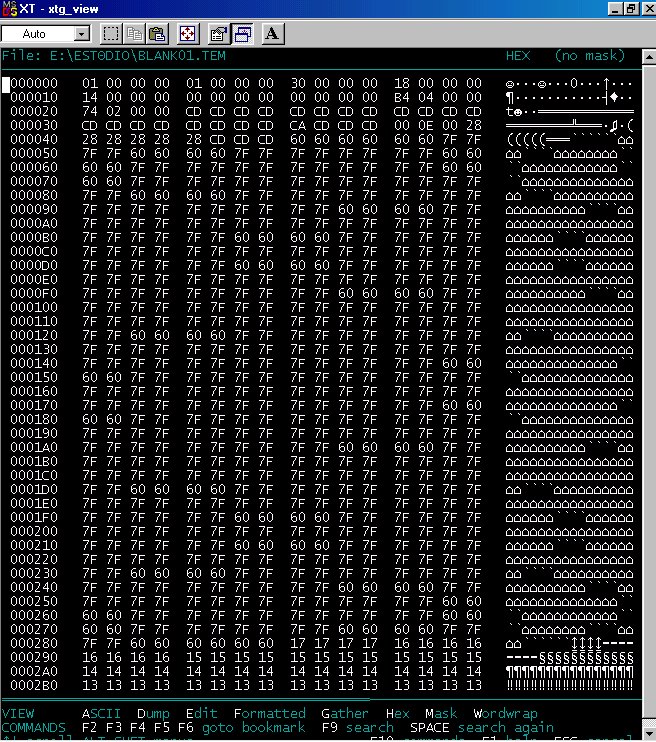This screenshot has height=742, width=656.
Task: Select the Wordwrap command
Action: (x=505, y=713)
